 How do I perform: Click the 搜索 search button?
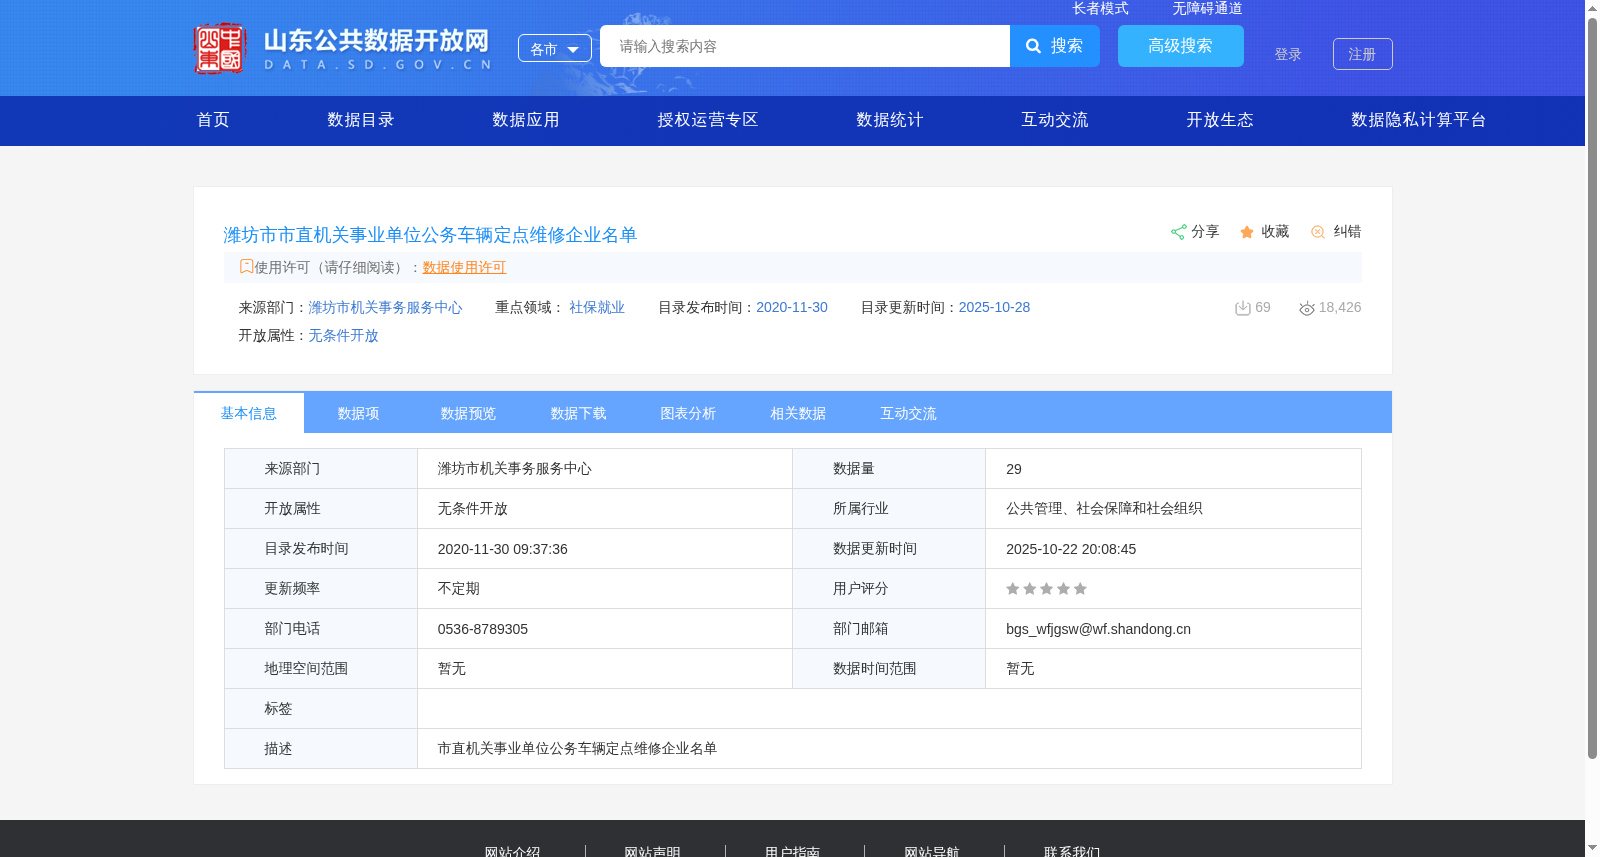(1055, 46)
